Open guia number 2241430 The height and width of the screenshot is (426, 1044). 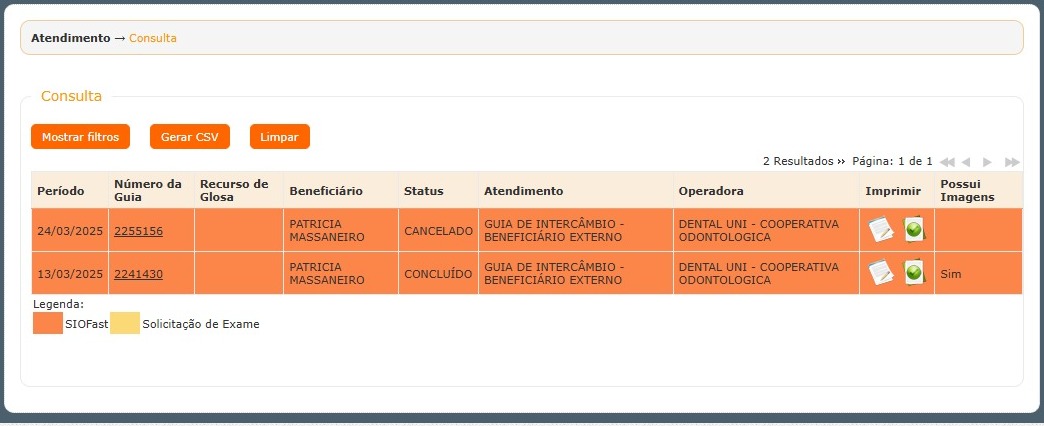(138, 274)
